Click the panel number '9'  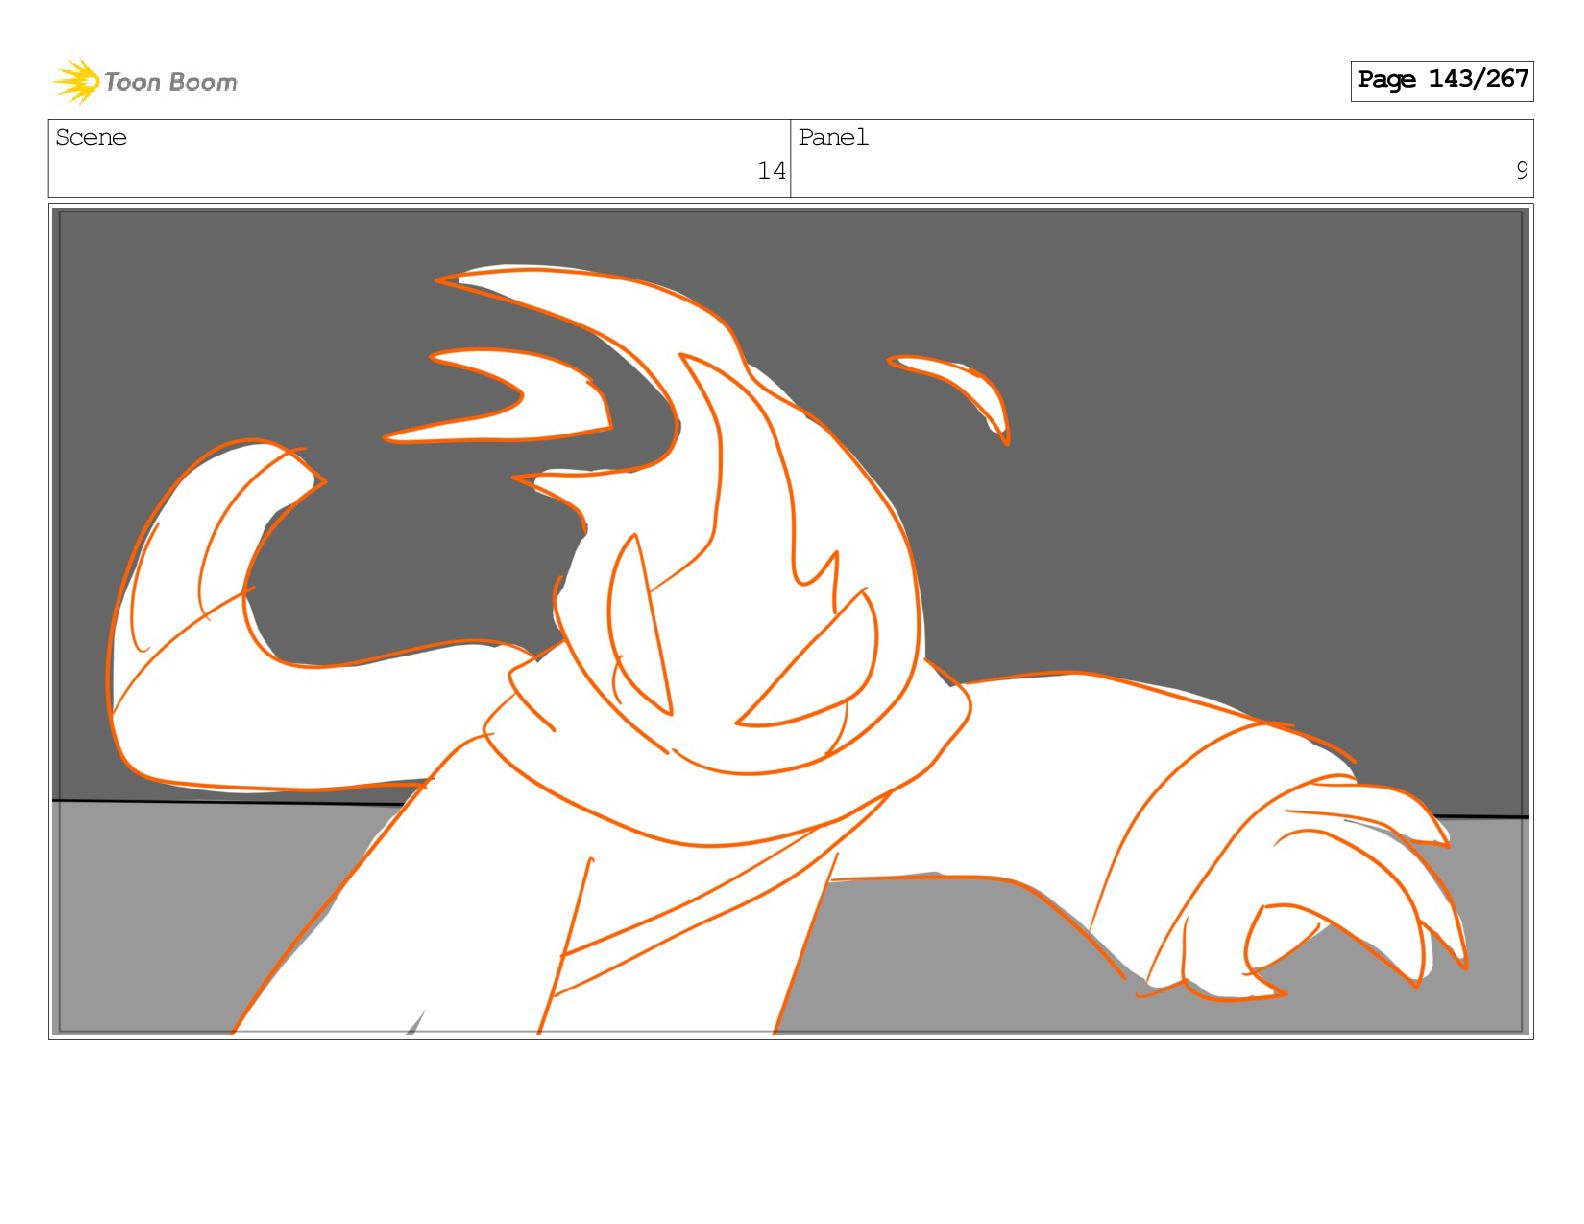[1522, 171]
